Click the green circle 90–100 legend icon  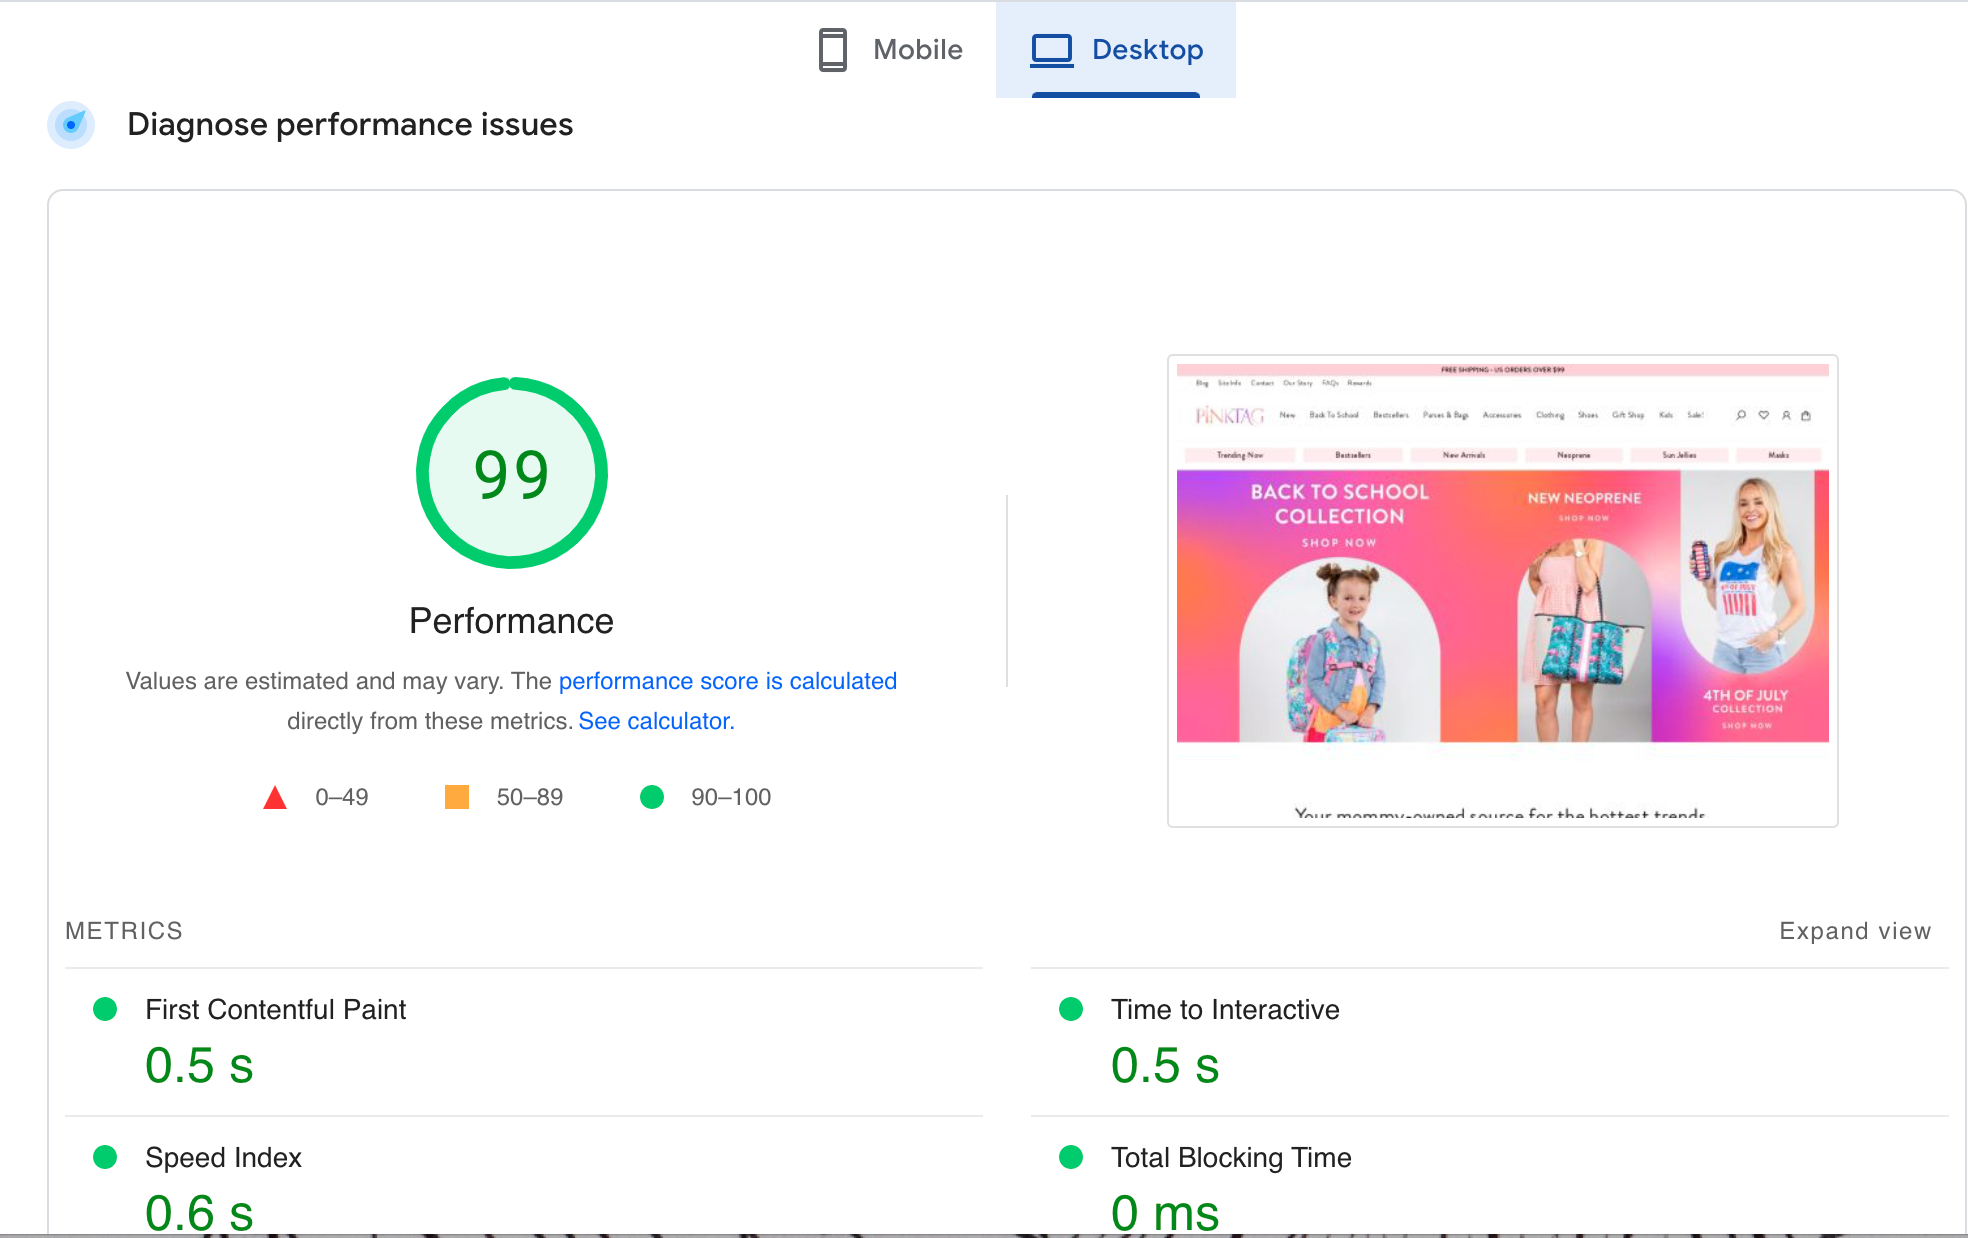pyautogui.click(x=652, y=797)
